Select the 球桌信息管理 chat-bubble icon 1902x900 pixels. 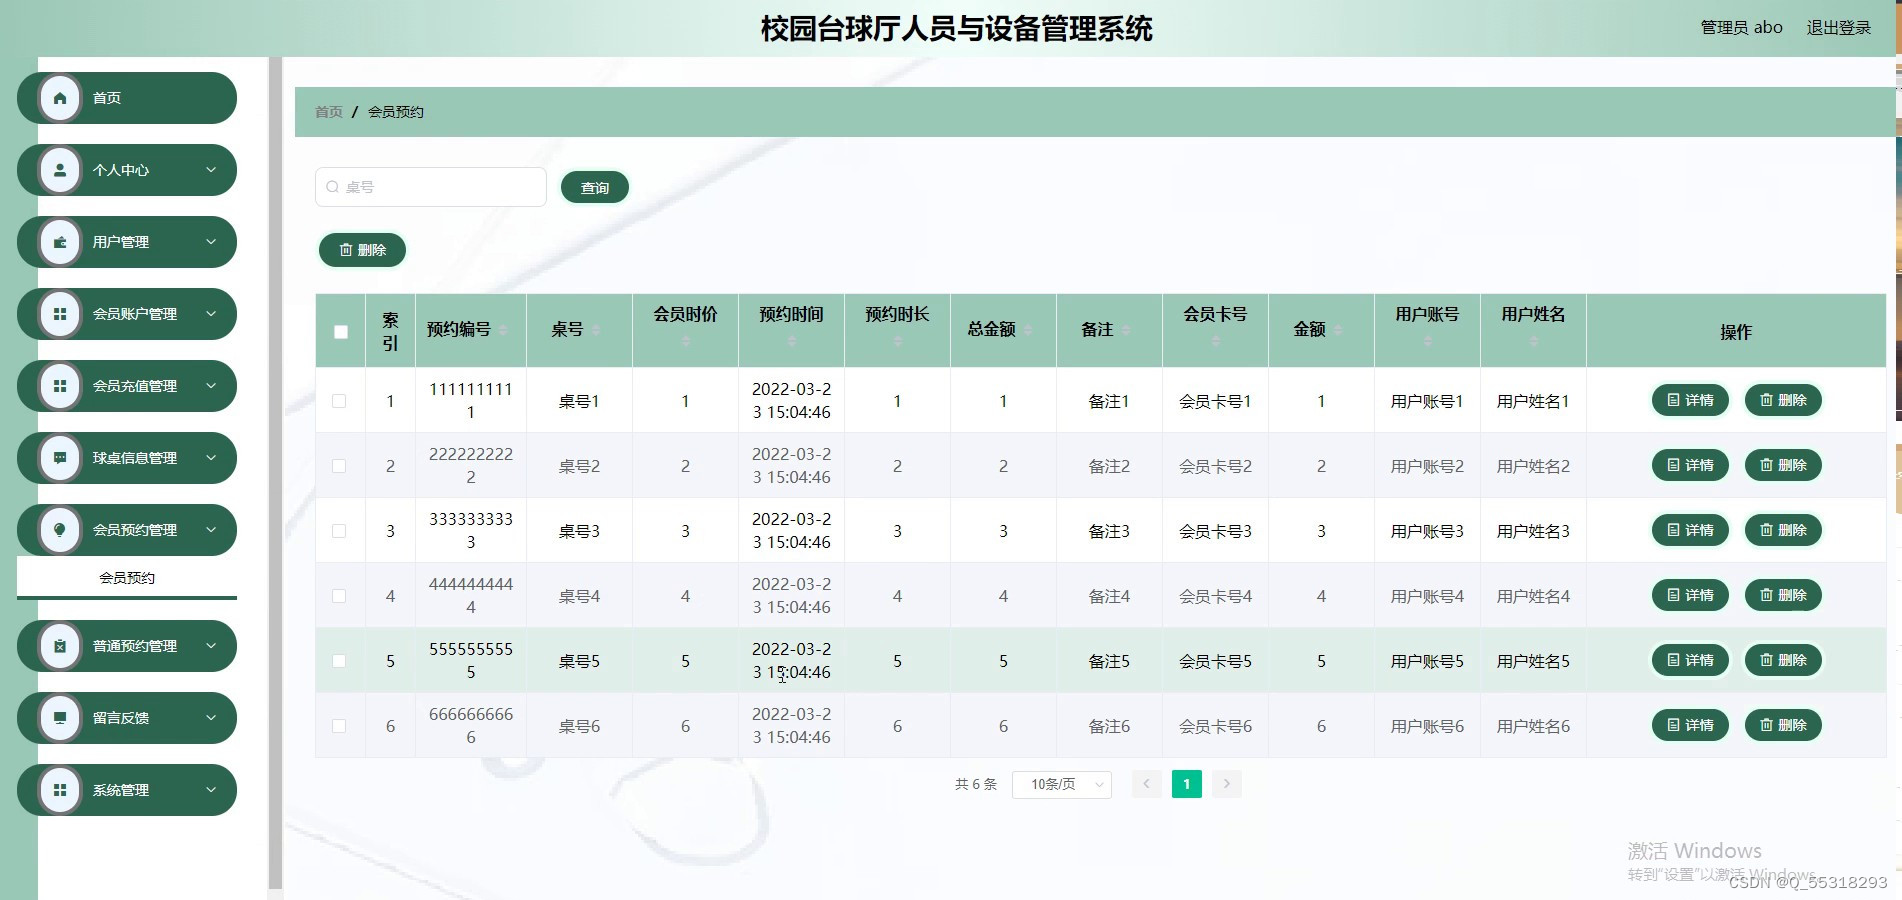point(58,458)
